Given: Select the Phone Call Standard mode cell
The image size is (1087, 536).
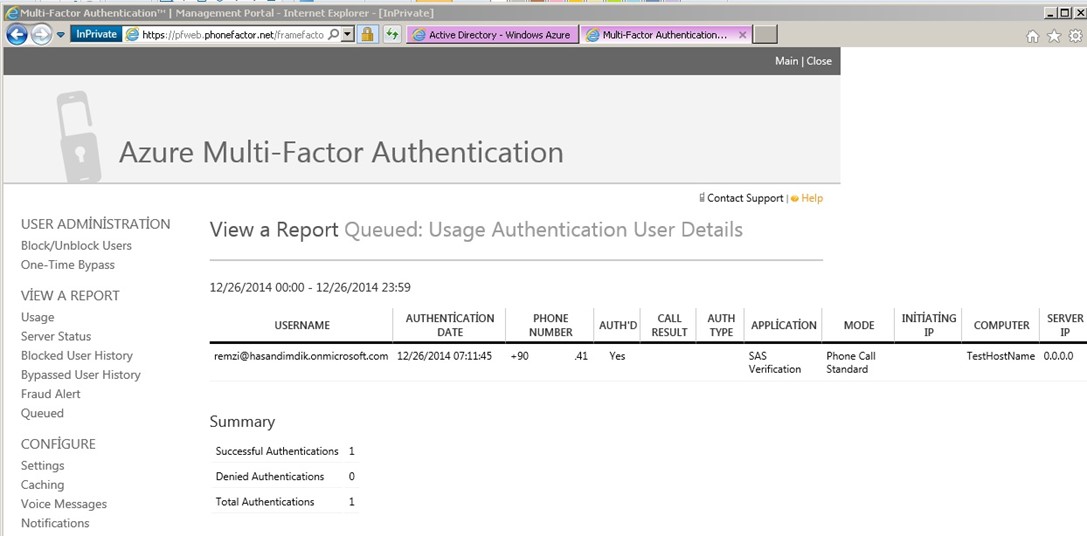Looking at the screenshot, I should [x=851, y=363].
